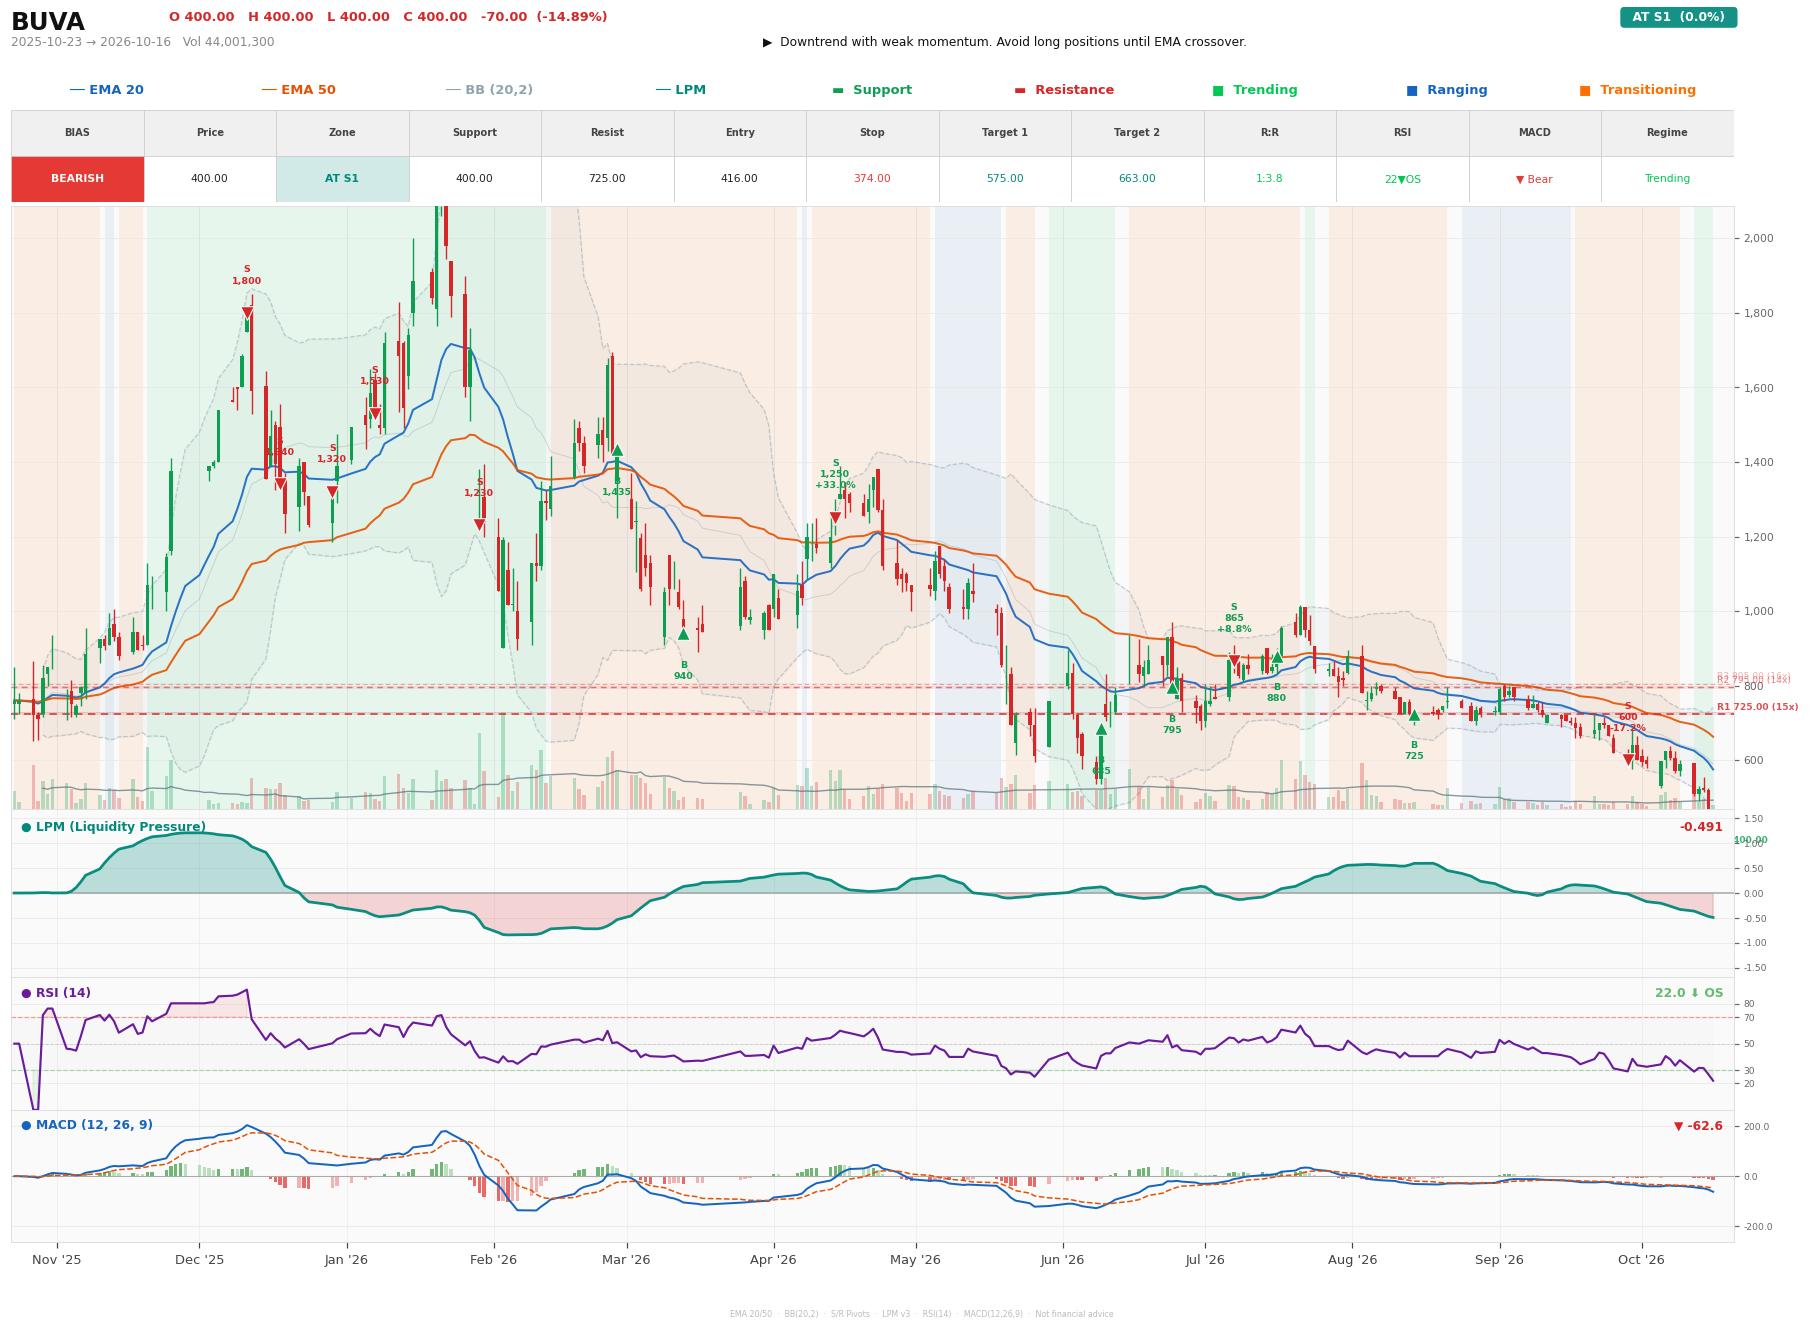The image size is (1809, 1330).
Task: Click the RSI cell showing 22 OS
Action: point(1402,179)
